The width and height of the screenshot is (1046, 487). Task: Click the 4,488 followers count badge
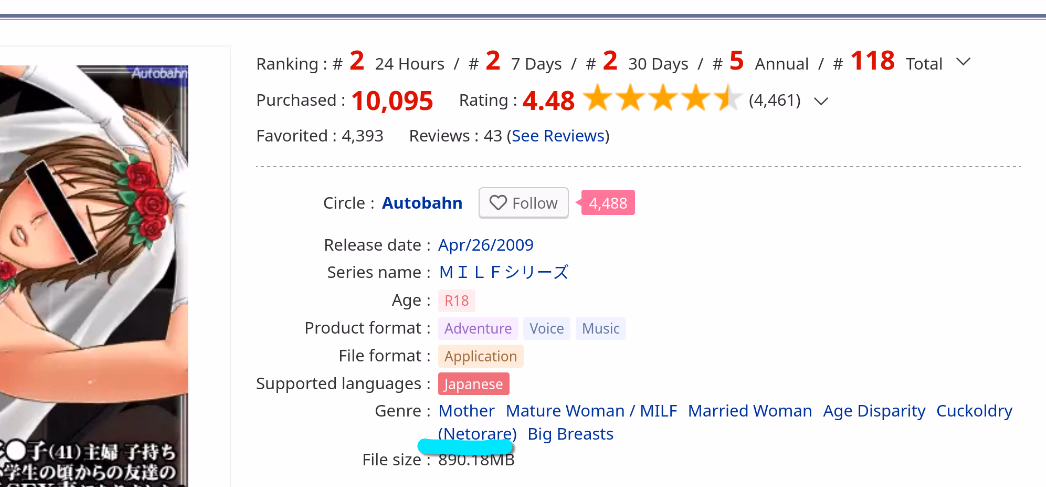click(608, 203)
